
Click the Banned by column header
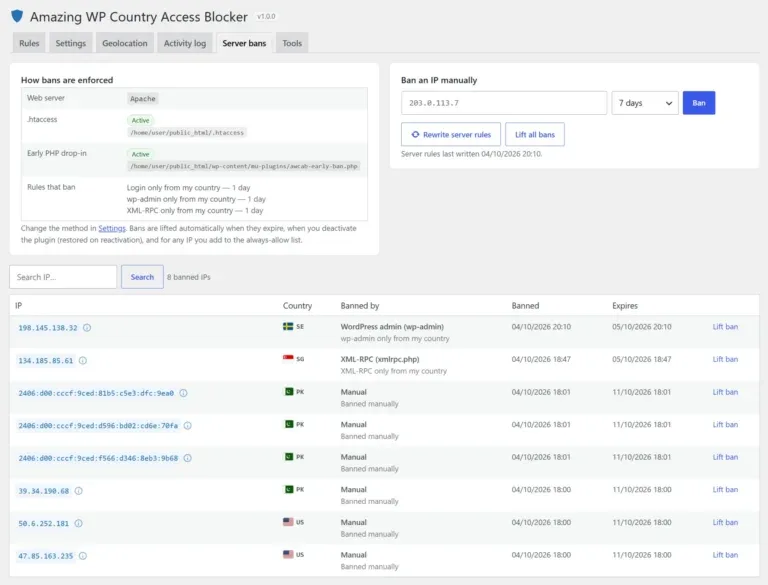(360, 306)
